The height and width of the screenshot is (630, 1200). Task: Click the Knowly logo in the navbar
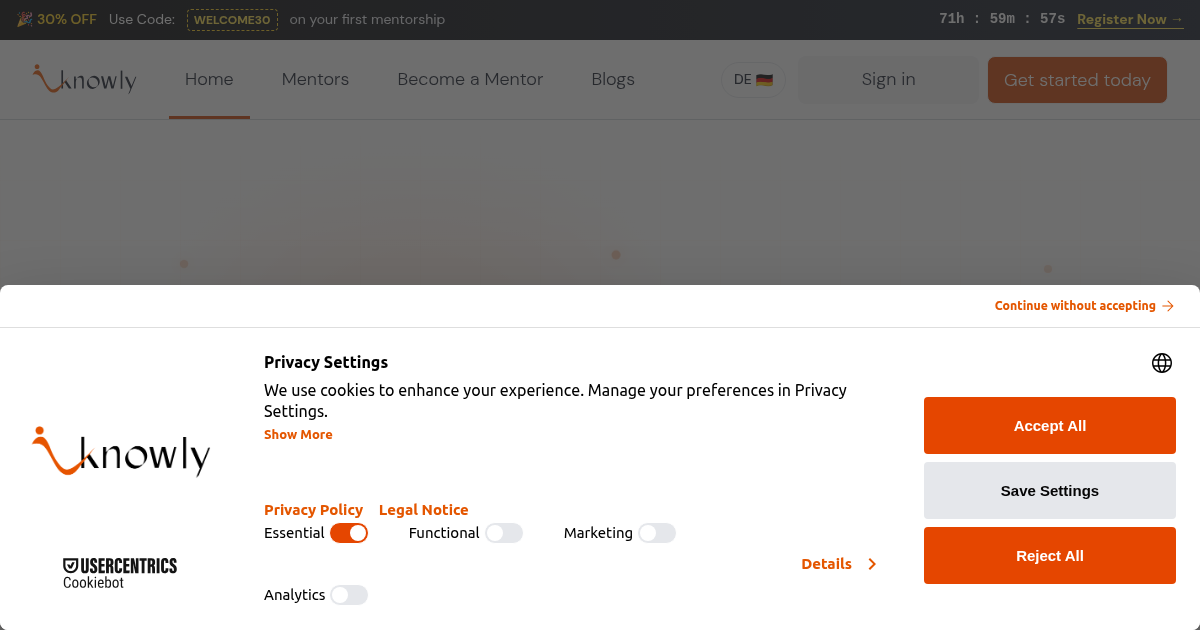pyautogui.click(x=84, y=80)
